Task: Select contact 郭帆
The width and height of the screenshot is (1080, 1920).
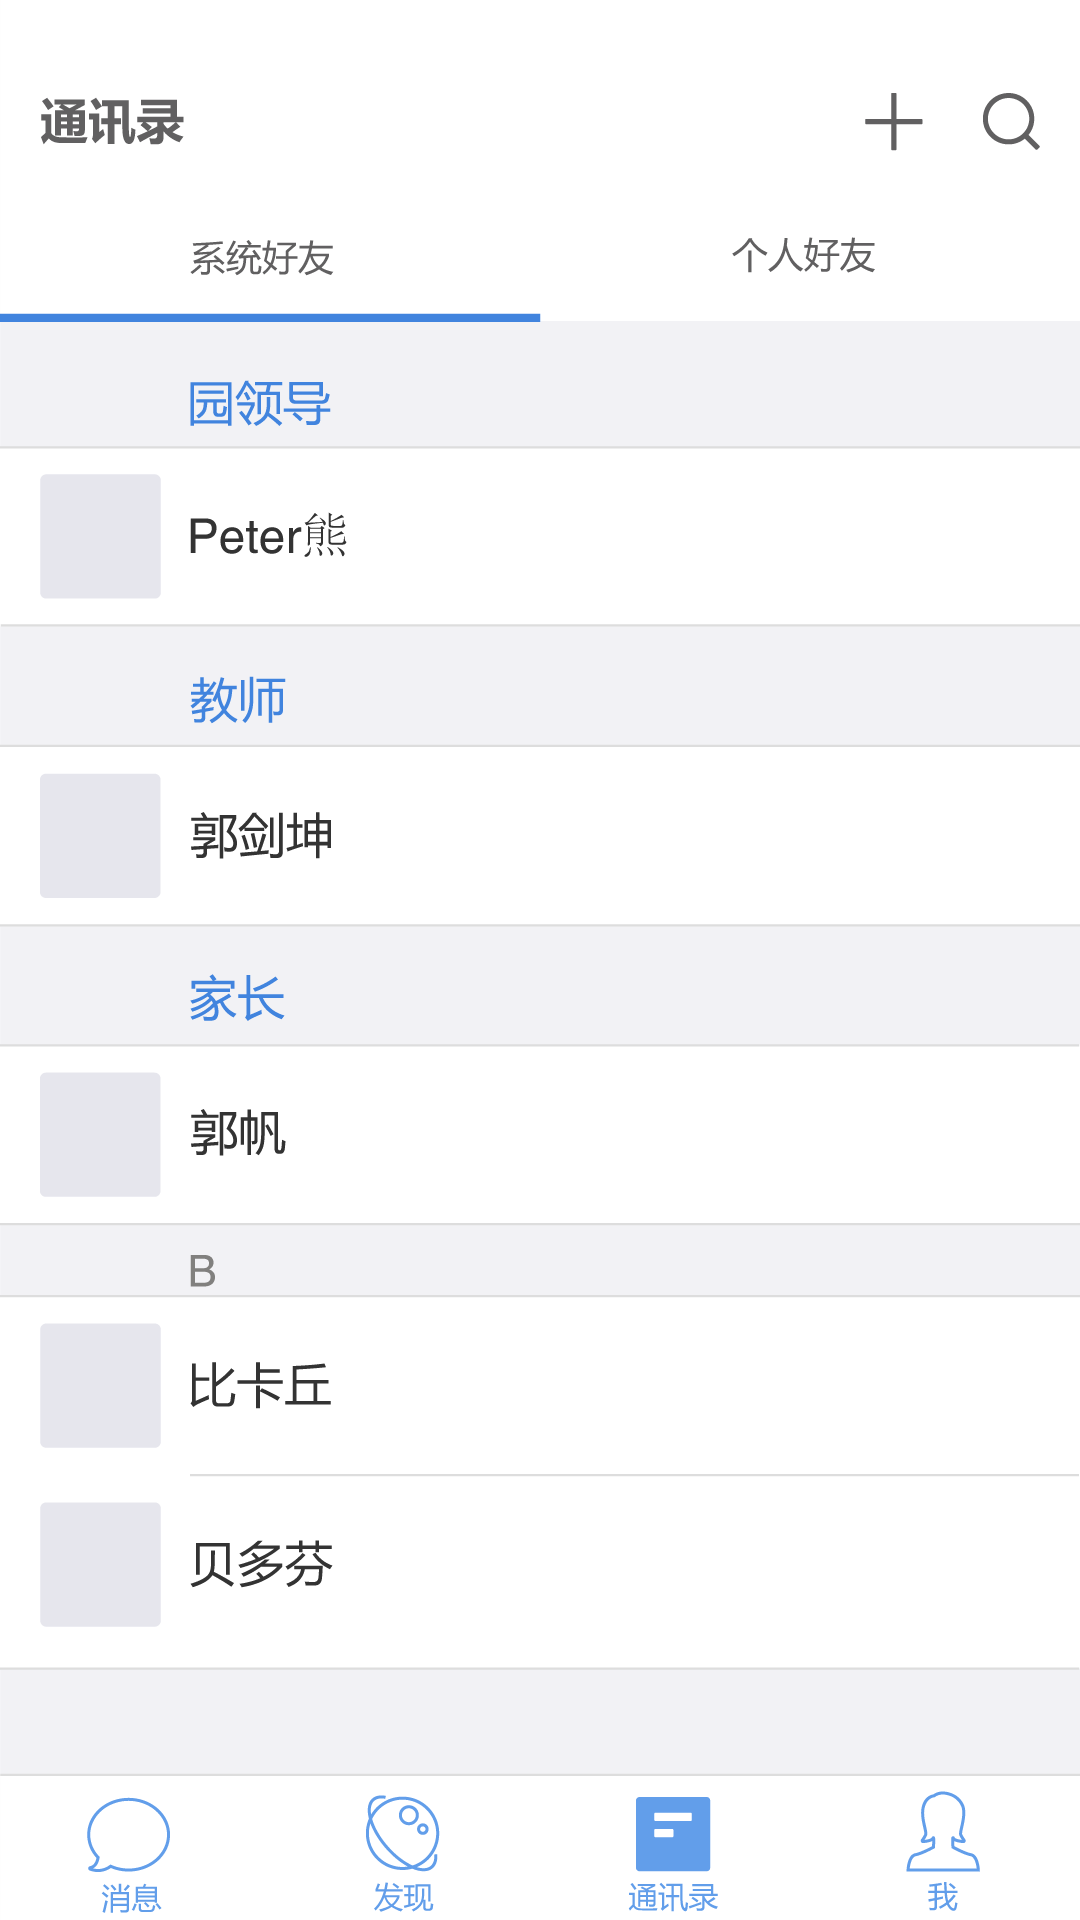Action: 238,1134
